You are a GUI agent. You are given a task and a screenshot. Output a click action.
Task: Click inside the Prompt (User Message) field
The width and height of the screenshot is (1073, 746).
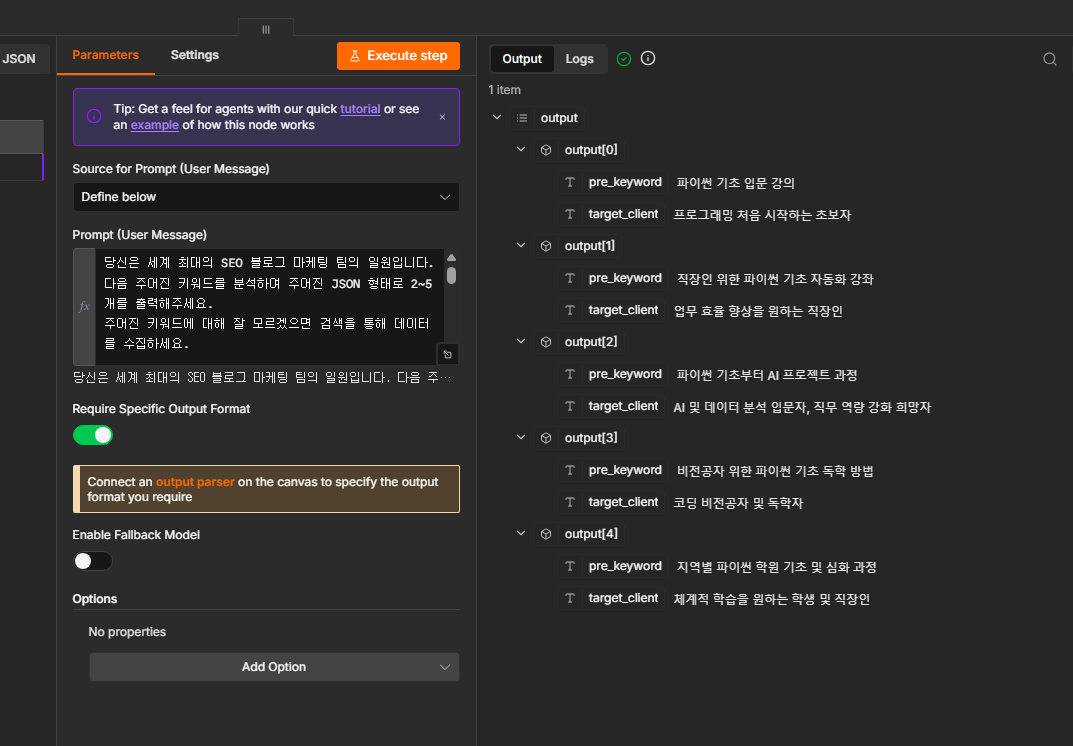click(x=270, y=307)
